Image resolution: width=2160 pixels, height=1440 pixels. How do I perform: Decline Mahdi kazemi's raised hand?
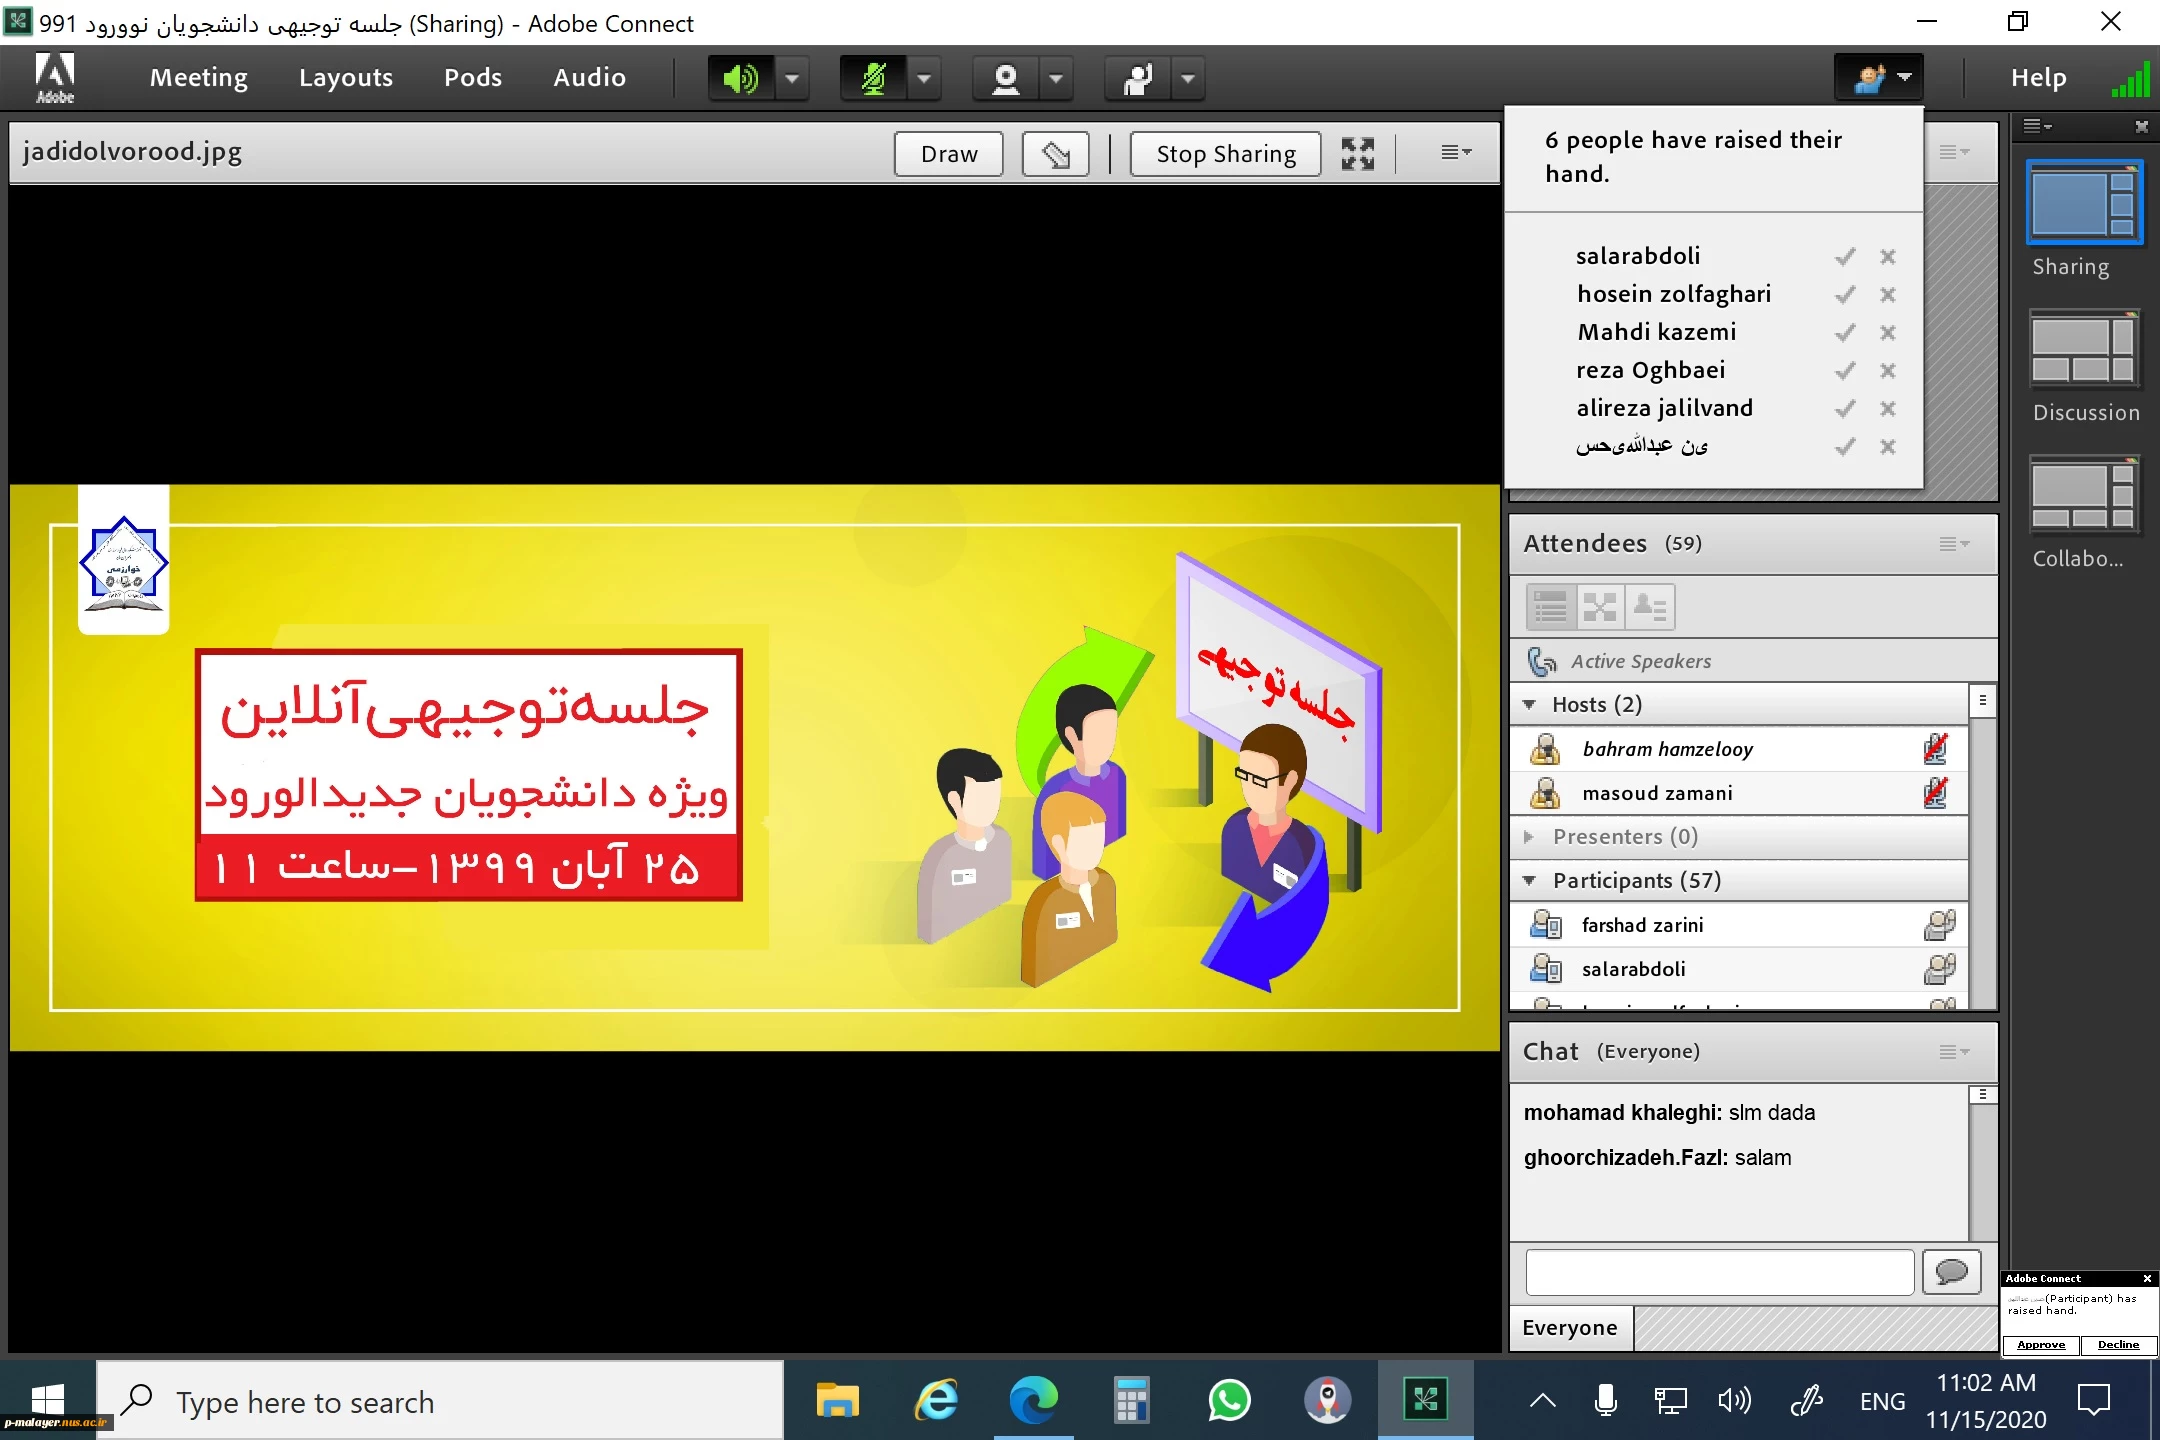(x=1888, y=333)
